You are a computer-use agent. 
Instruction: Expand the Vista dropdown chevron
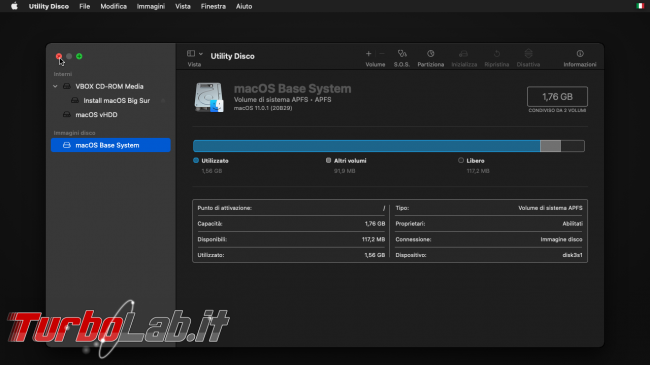pyautogui.click(x=201, y=54)
